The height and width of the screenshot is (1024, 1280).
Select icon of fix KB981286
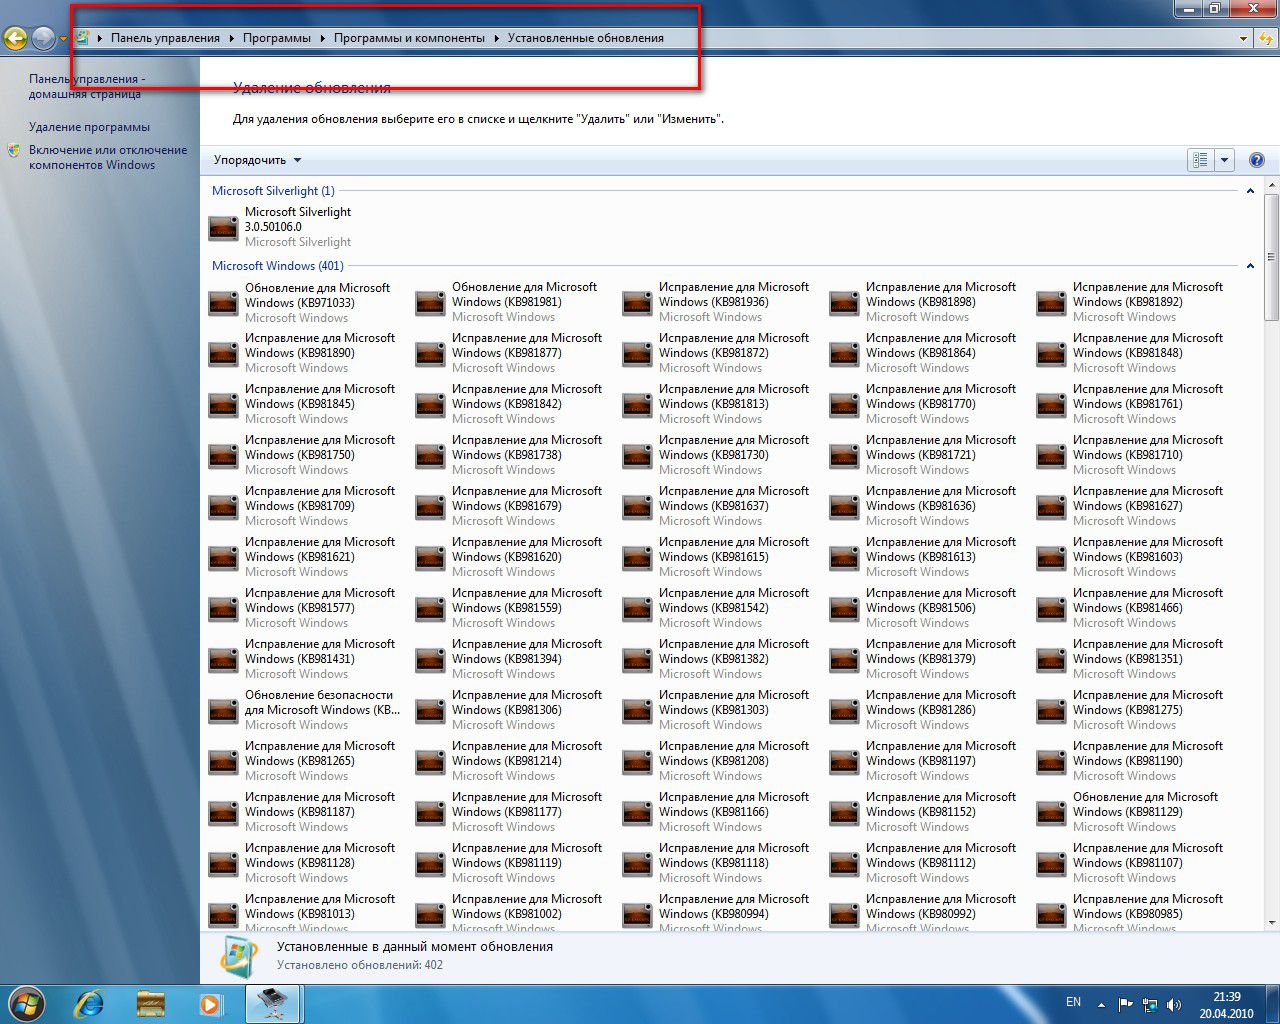844,711
